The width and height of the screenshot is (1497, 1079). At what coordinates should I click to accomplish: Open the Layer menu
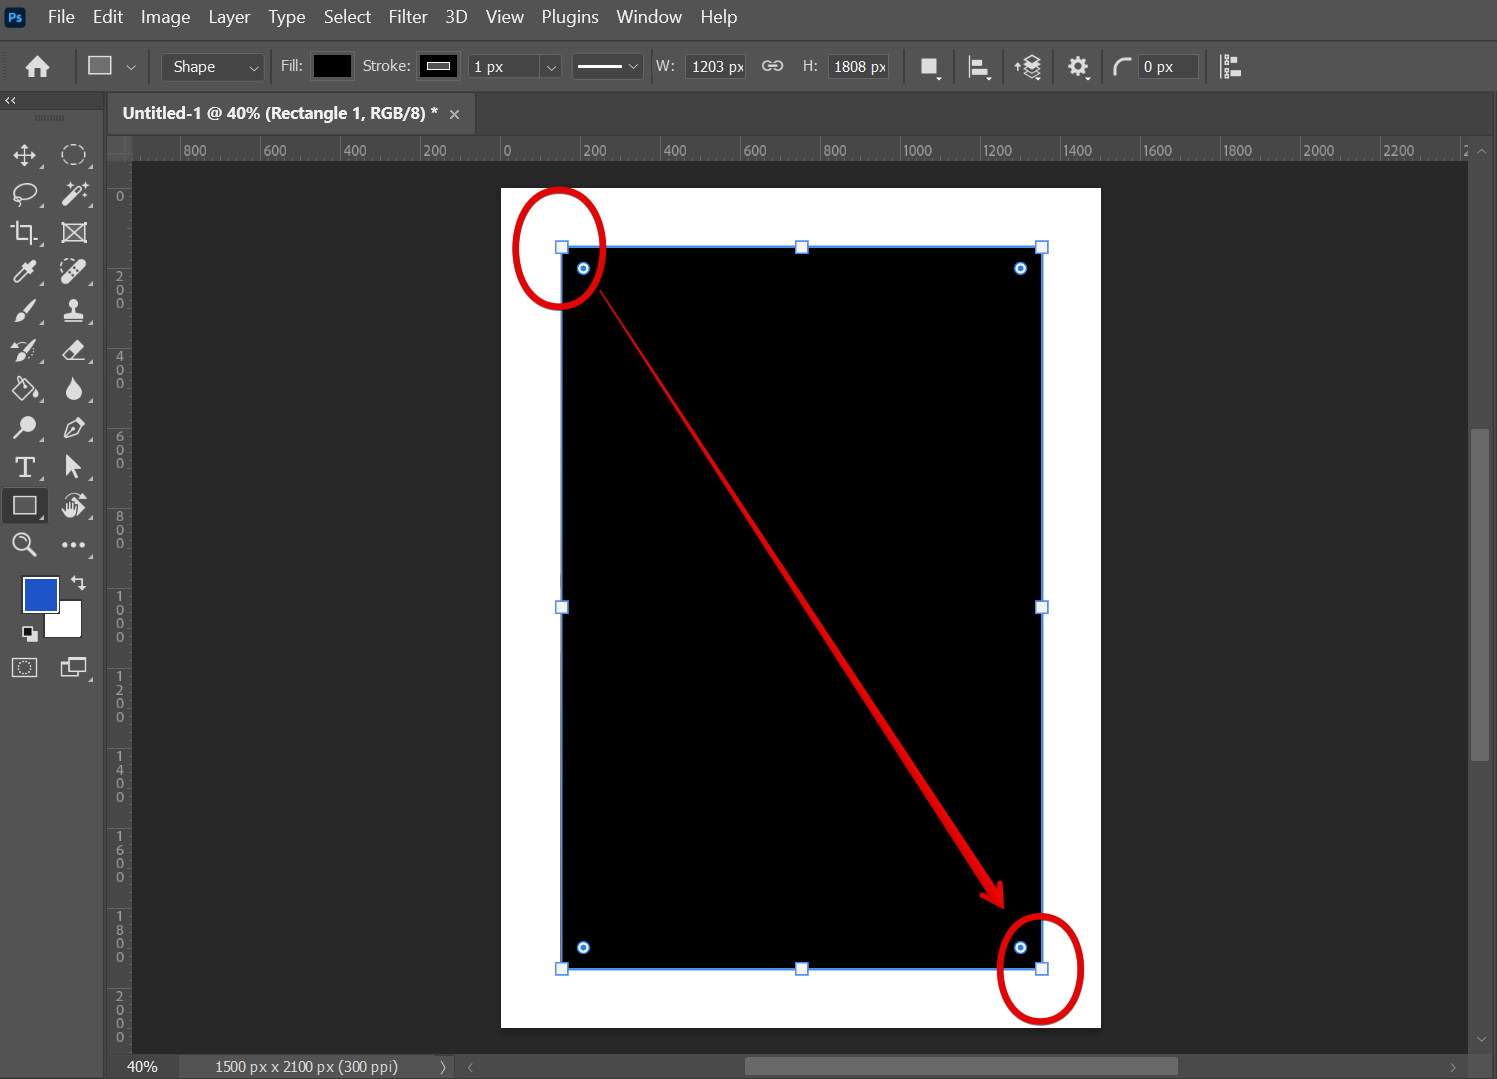coord(229,17)
